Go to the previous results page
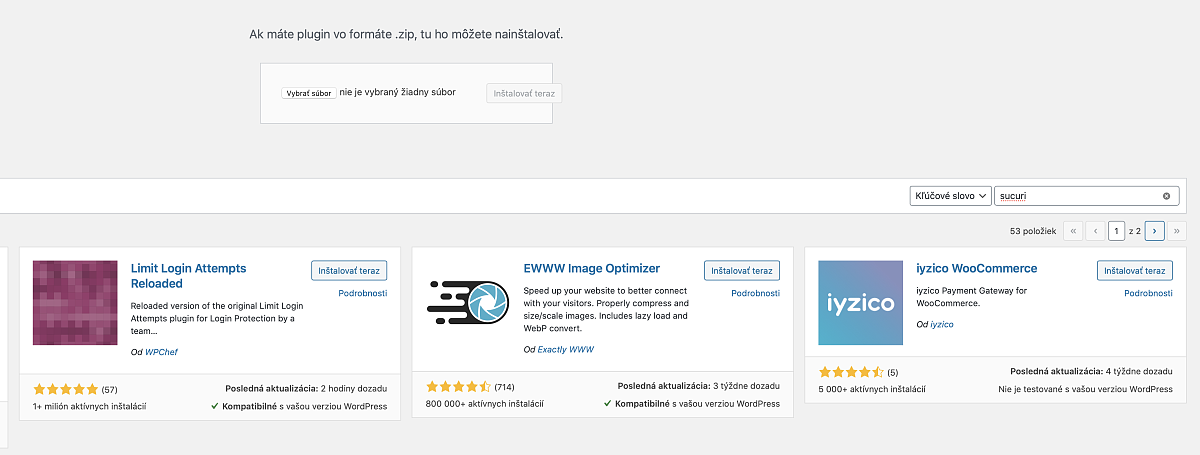1200x455 pixels. pos(1096,231)
